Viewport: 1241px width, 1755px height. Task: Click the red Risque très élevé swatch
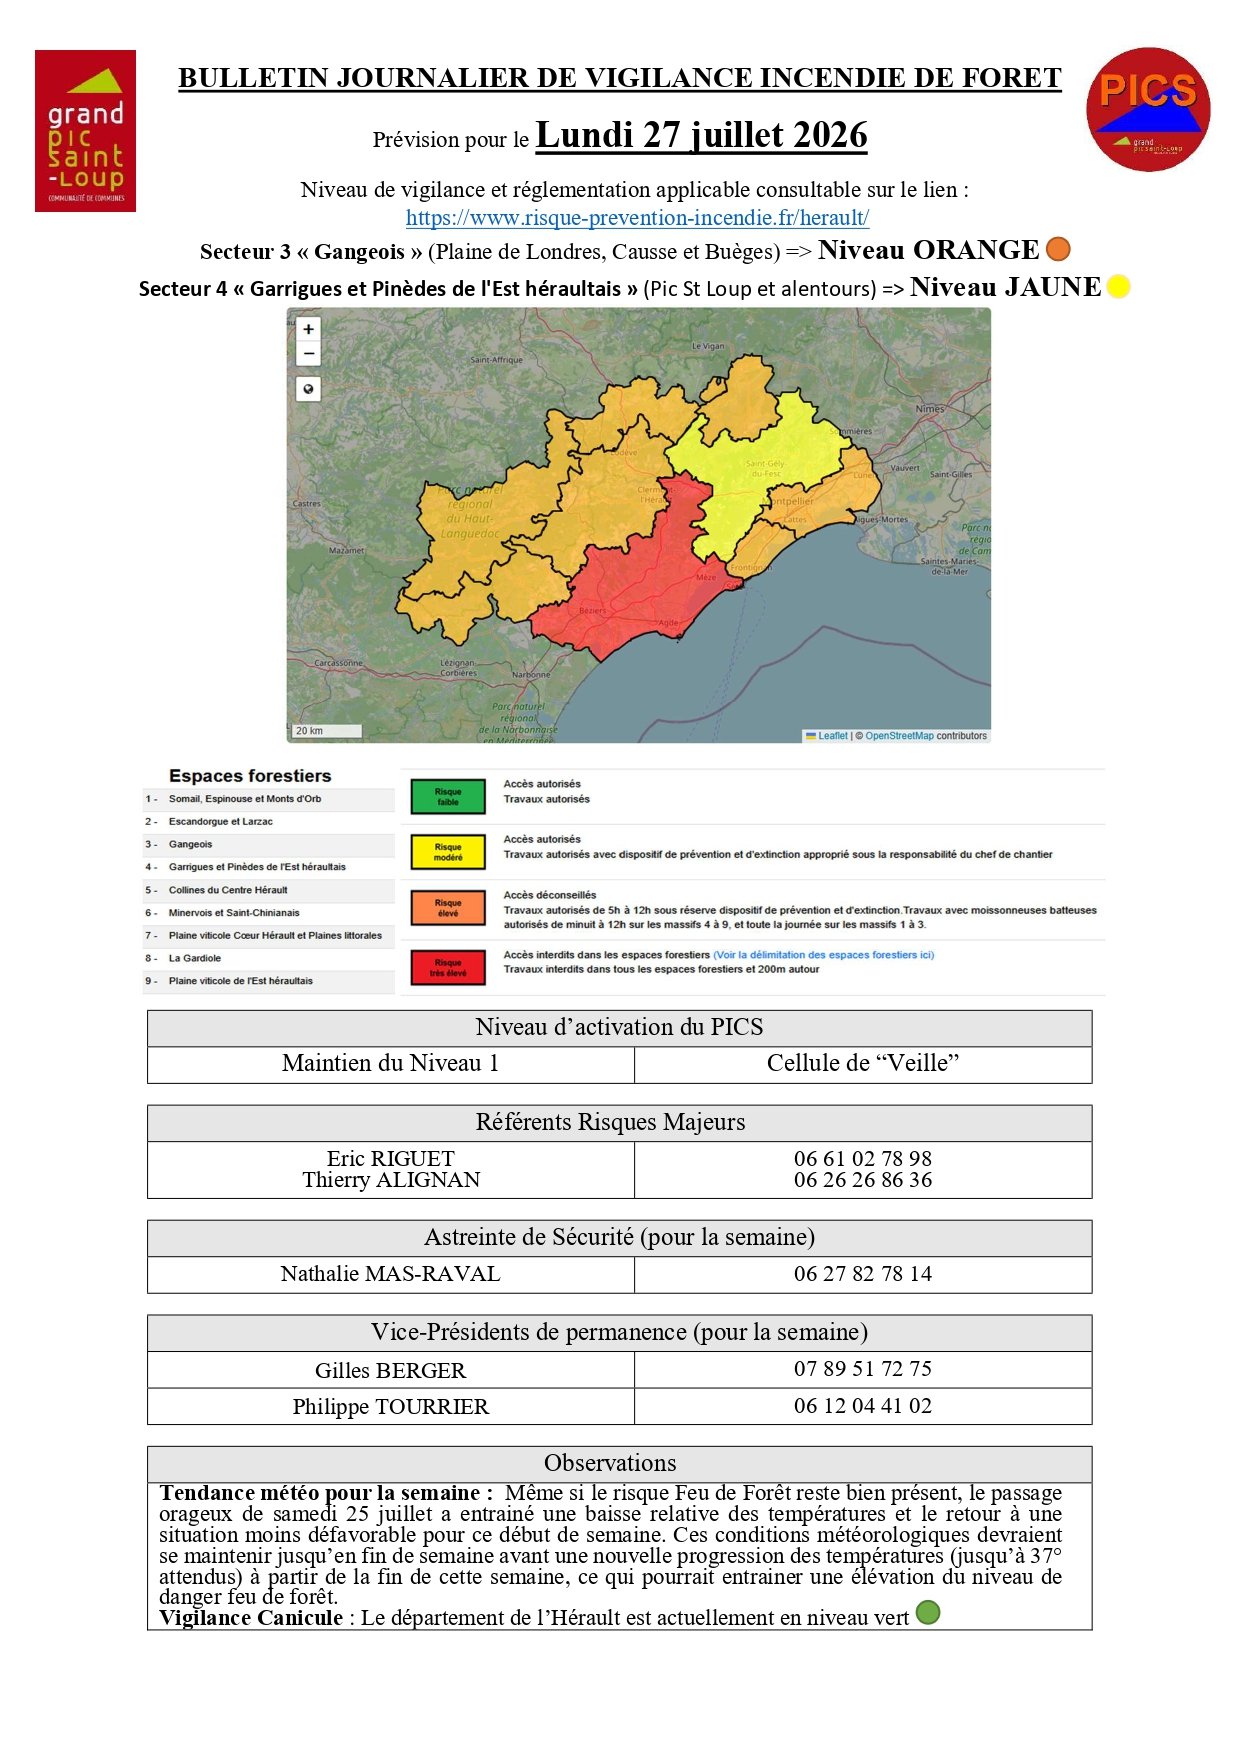pyautogui.click(x=448, y=968)
